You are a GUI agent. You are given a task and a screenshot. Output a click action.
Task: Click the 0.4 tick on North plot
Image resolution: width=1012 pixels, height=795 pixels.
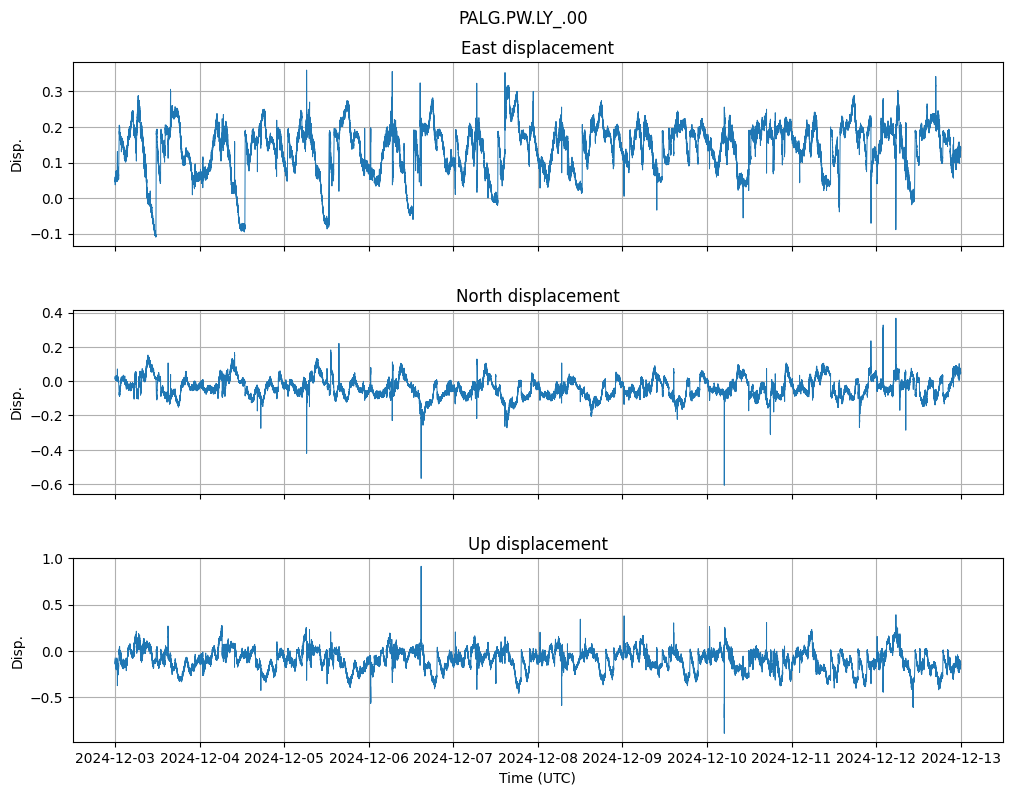coord(54,313)
